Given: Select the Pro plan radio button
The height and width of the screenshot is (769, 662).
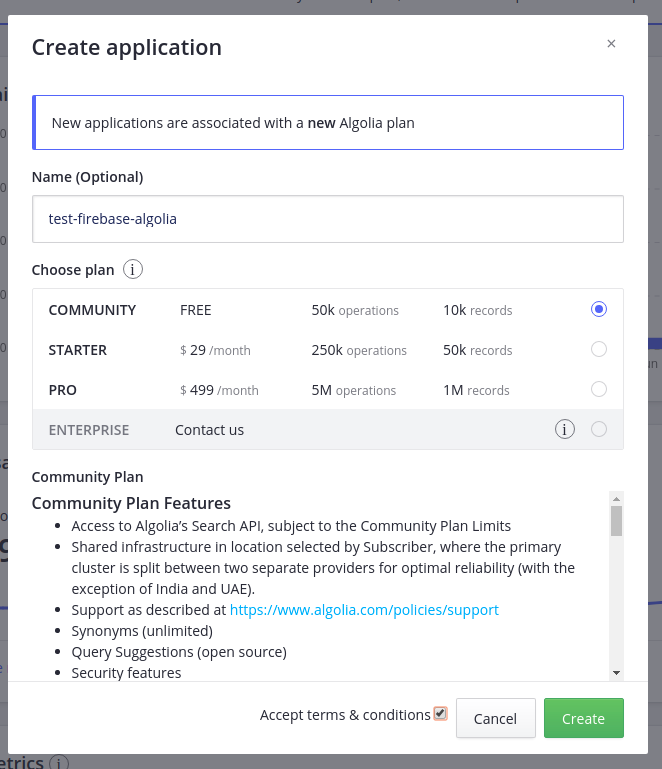Looking at the screenshot, I should pyautogui.click(x=599, y=389).
